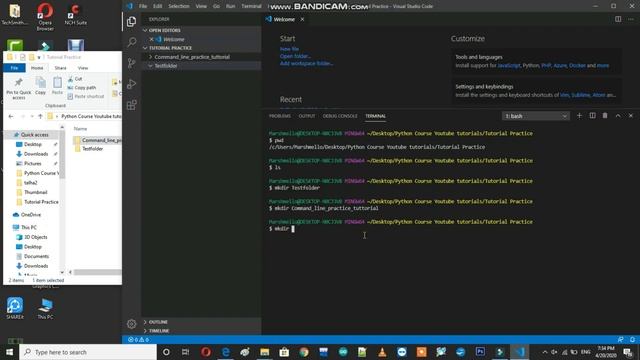This screenshot has width=640, height=360.
Task: Click errors and warnings status bar item
Action: (x=138, y=340)
